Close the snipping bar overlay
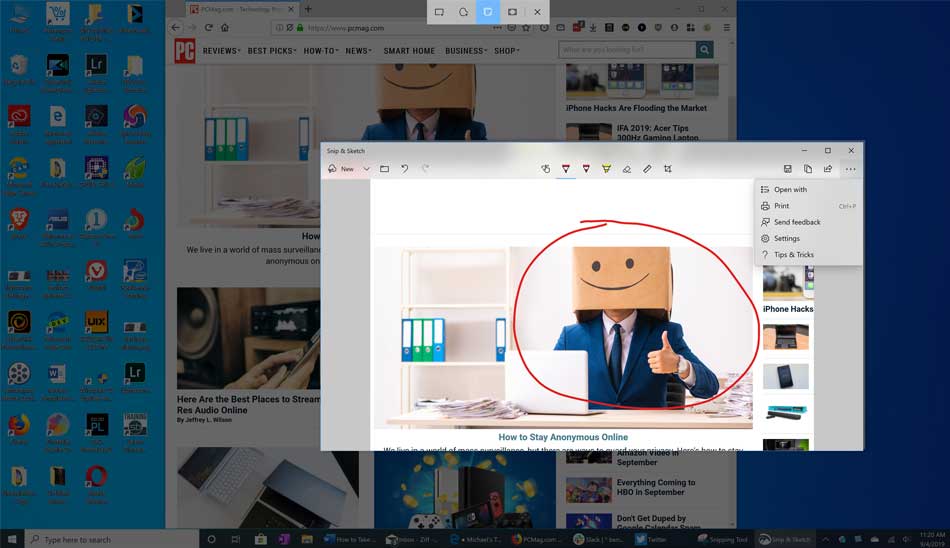 coord(537,12)
